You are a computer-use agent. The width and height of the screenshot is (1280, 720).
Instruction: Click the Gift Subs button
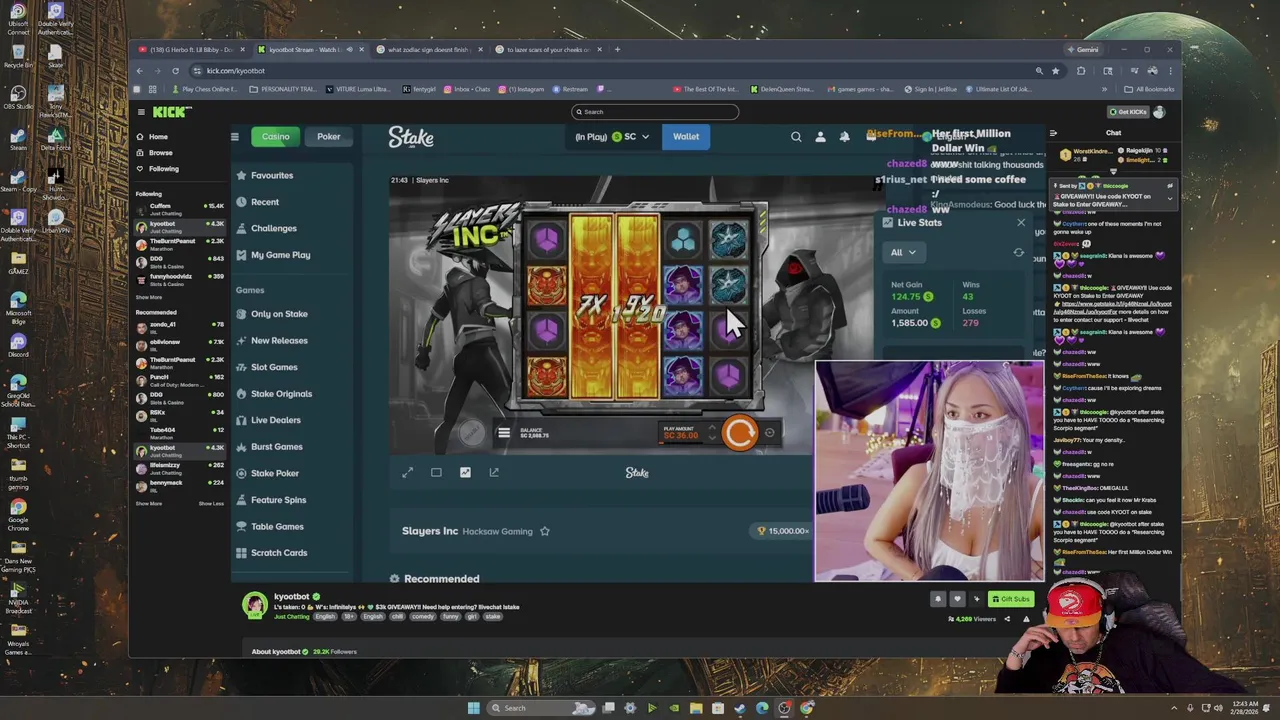coord(1010,599)
